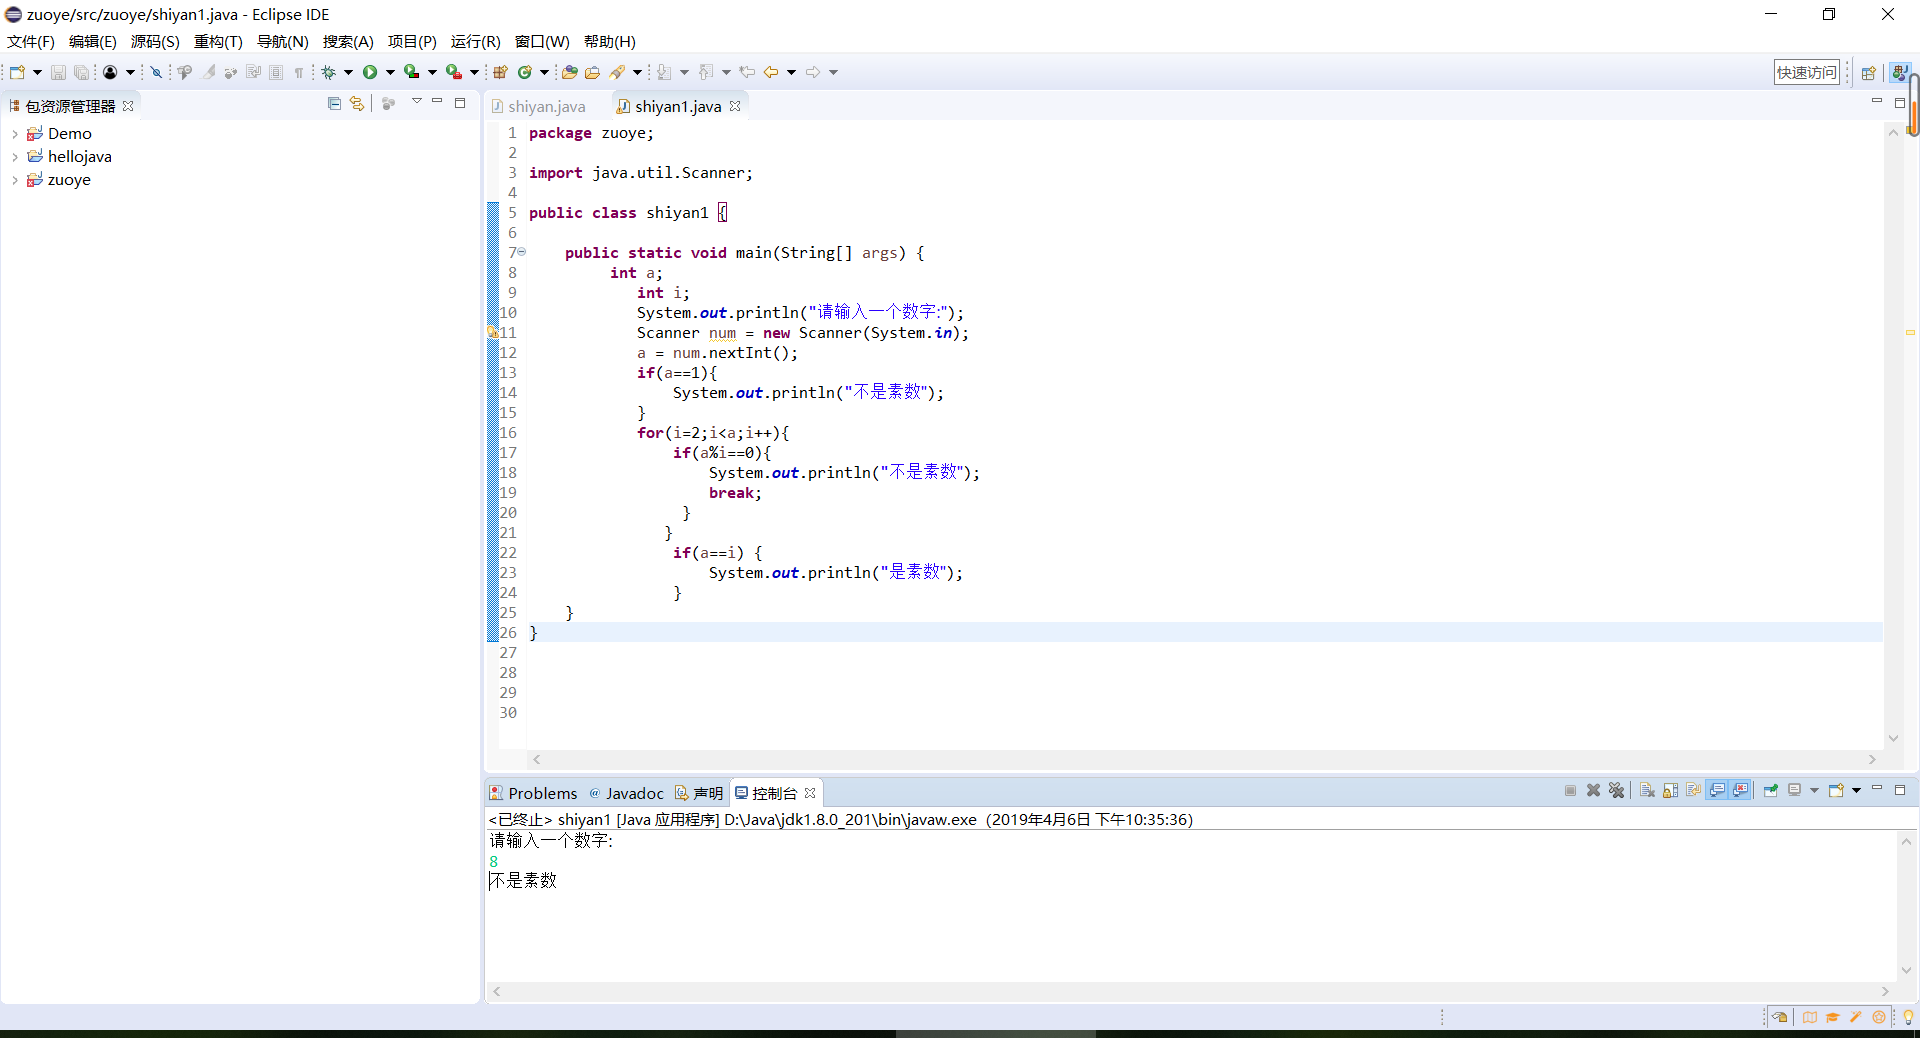Click the 快速访问 quick access box
1920x1038 pixels.
(1806, 72)
